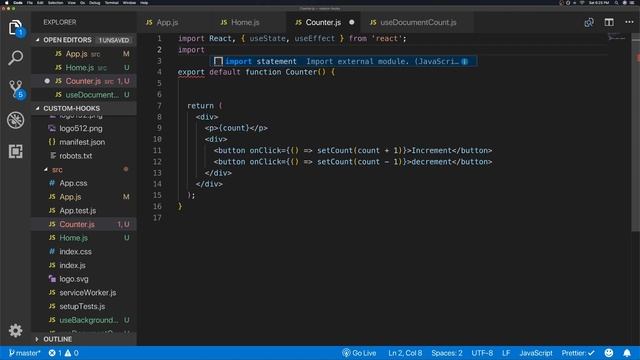Change the LF end of line sequence
The image size is (640, 360).
tap(506, 353)
